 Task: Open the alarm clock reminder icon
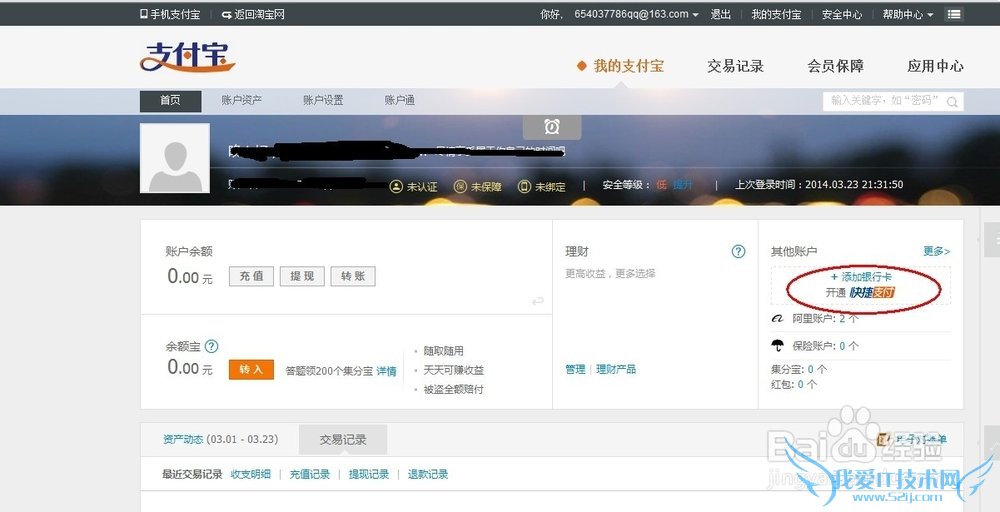(x=552, y=127)
